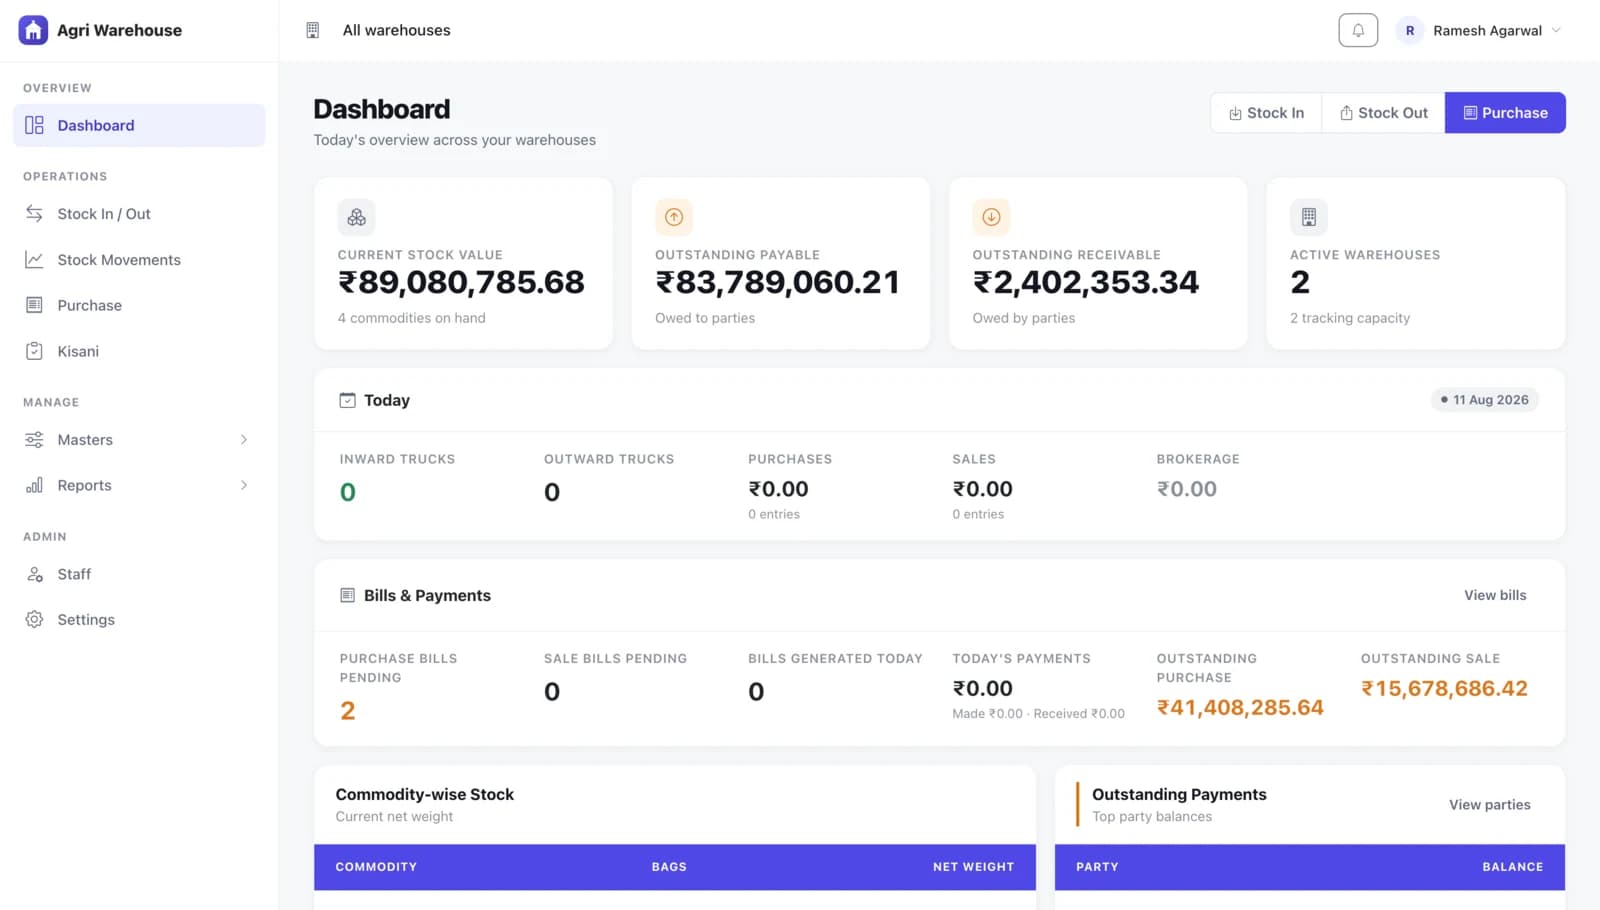Viewport: 1600px width, 910px height.
Task: Click the '2 tracking capacity' text
Action: pos(1350,318)
